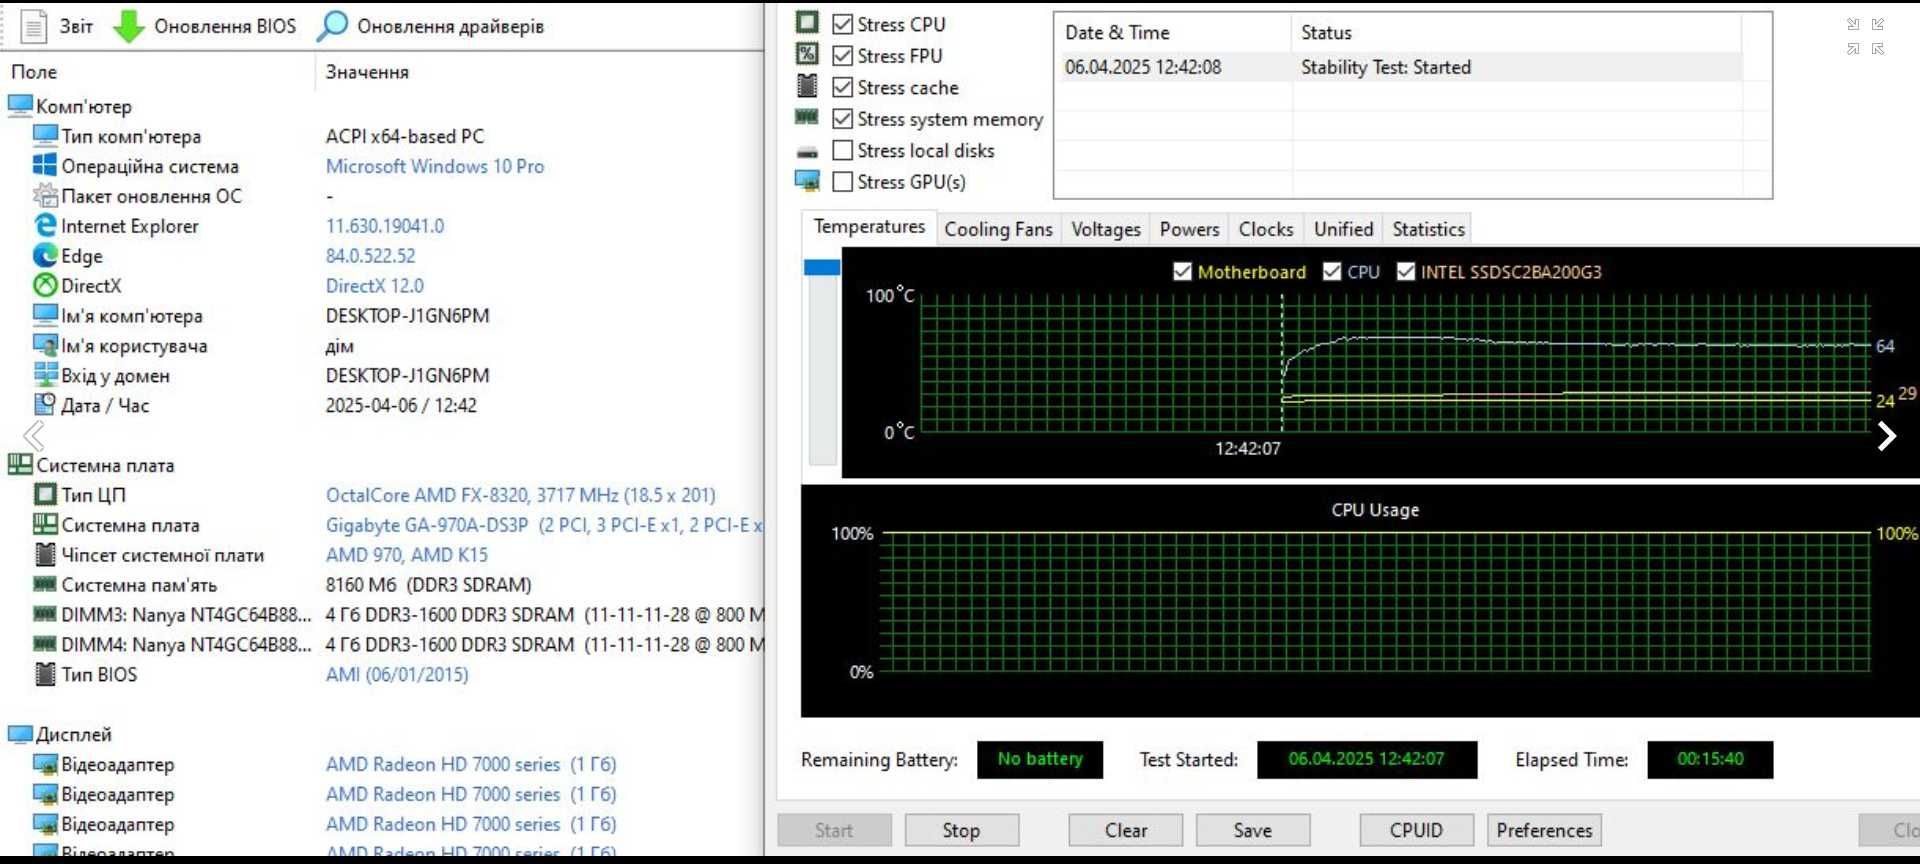This screenshot has height=864, width=1920.
Task: Click the Тип ЦП processor icon
Action: pyautogui.click(x=45, y=495)
